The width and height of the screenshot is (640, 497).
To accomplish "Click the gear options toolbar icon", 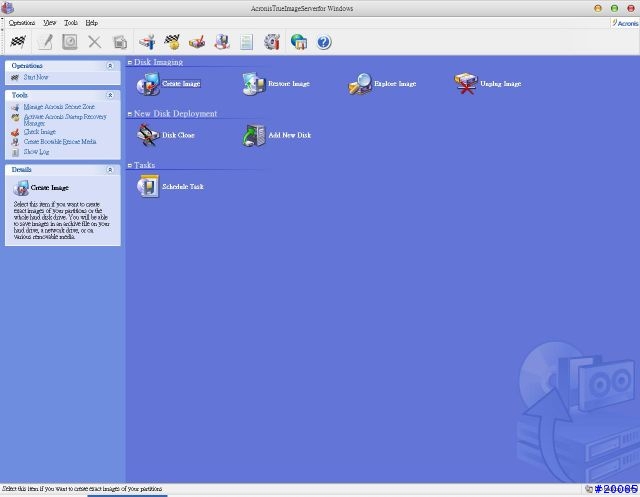I will pos(272,42).
